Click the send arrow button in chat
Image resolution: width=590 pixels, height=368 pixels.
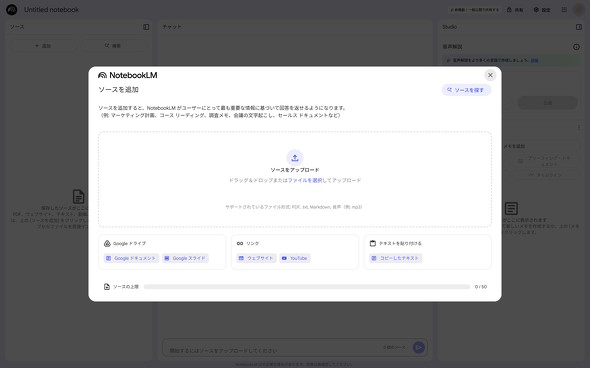[x=418, y=347]
